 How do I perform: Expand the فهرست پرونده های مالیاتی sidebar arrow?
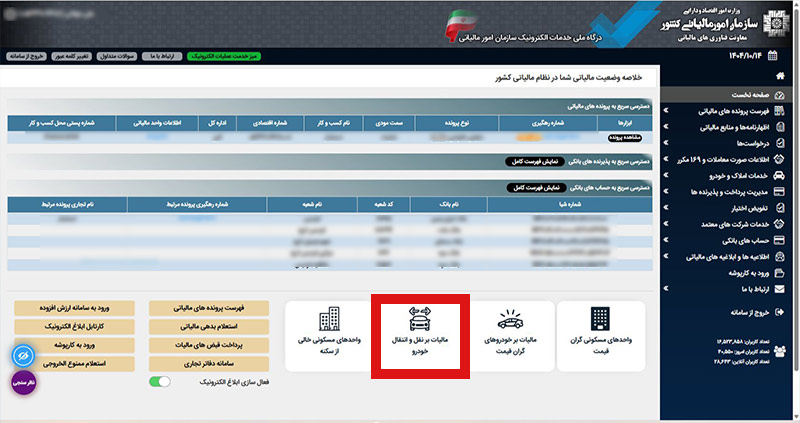[x=666, y=110]
